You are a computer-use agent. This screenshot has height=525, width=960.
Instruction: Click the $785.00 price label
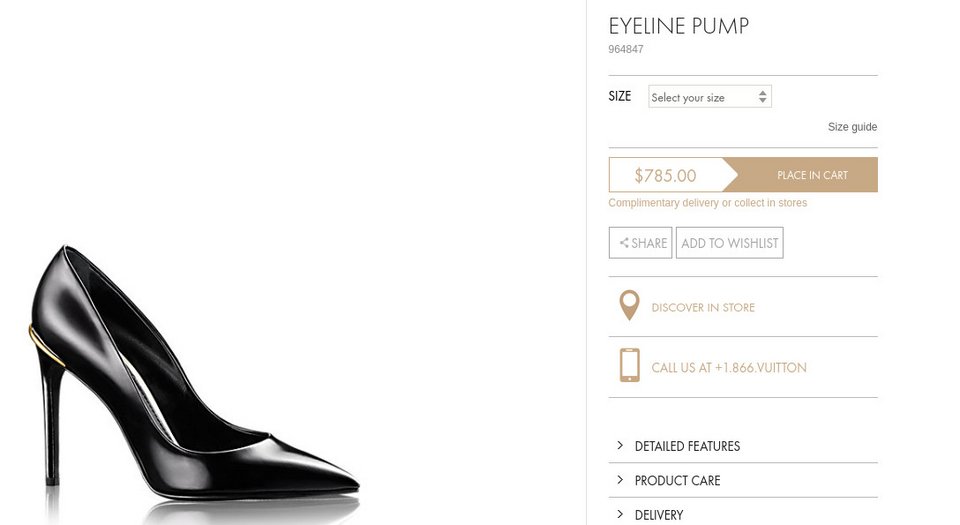665,175
